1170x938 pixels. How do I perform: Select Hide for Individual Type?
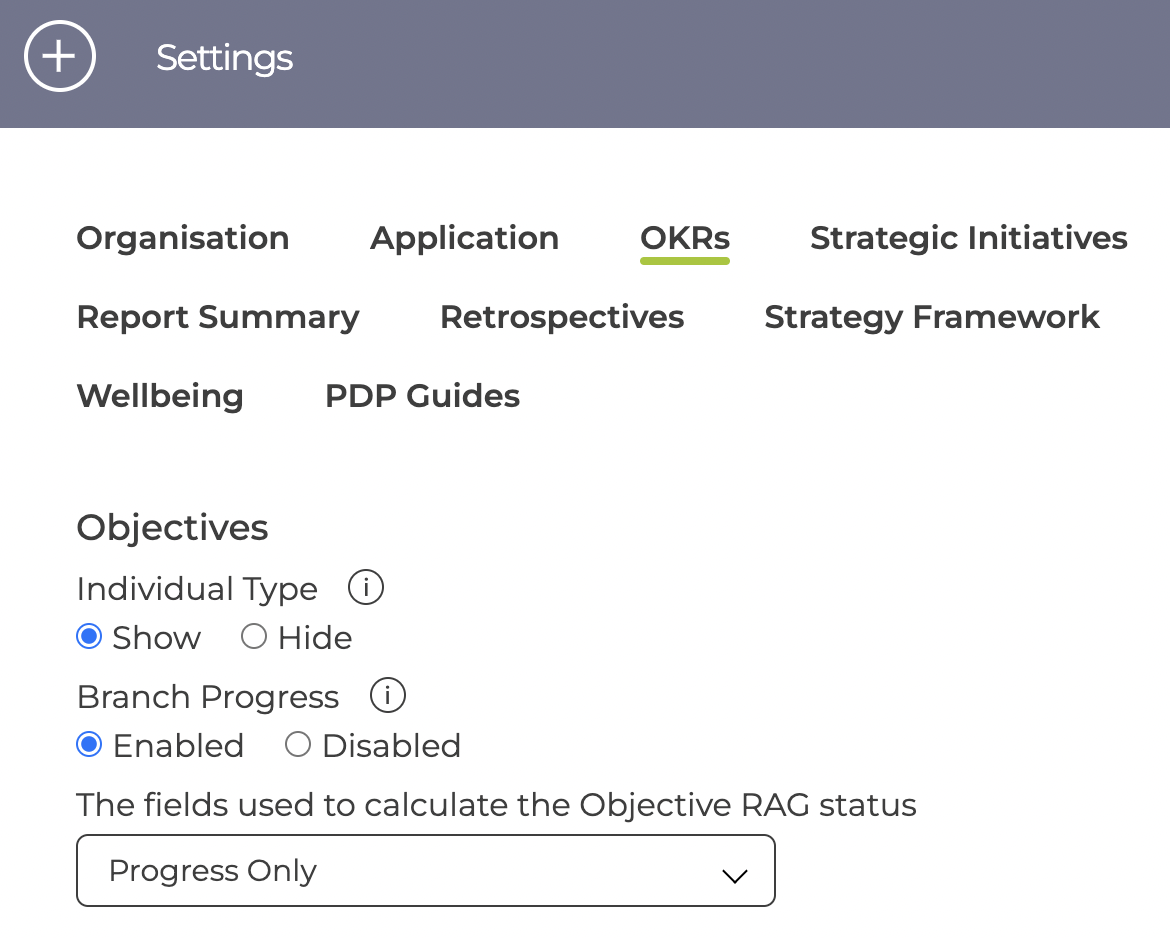(x=254, y=637)
